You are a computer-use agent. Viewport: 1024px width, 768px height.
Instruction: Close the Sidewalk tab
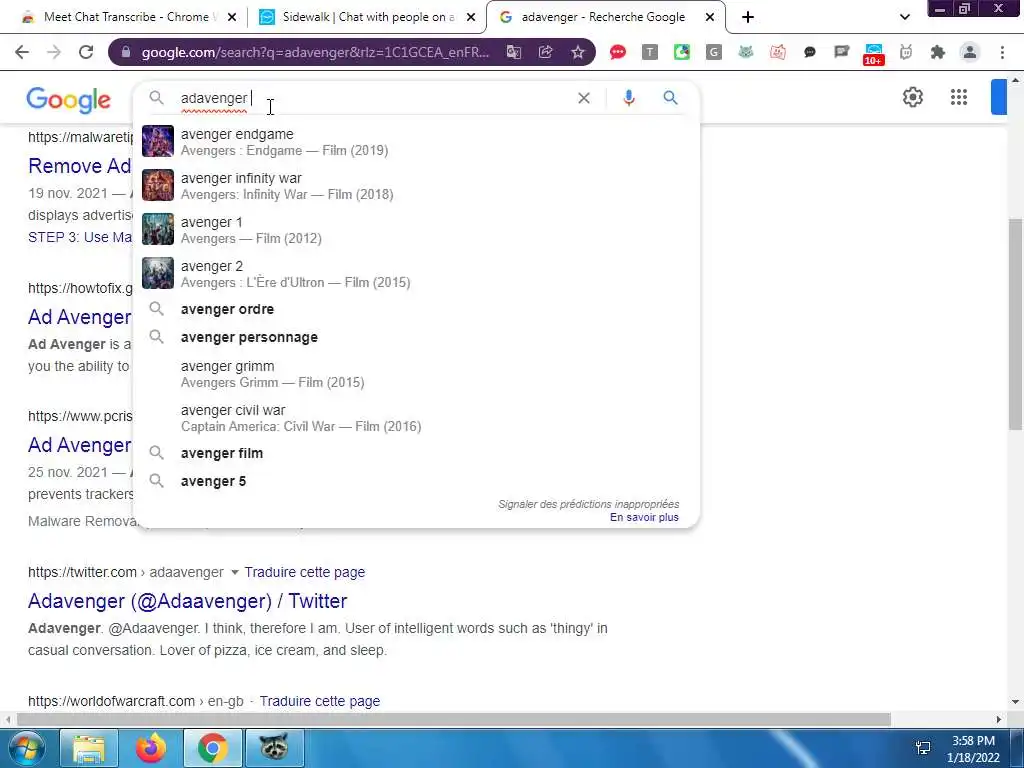[x=471, y=18]
